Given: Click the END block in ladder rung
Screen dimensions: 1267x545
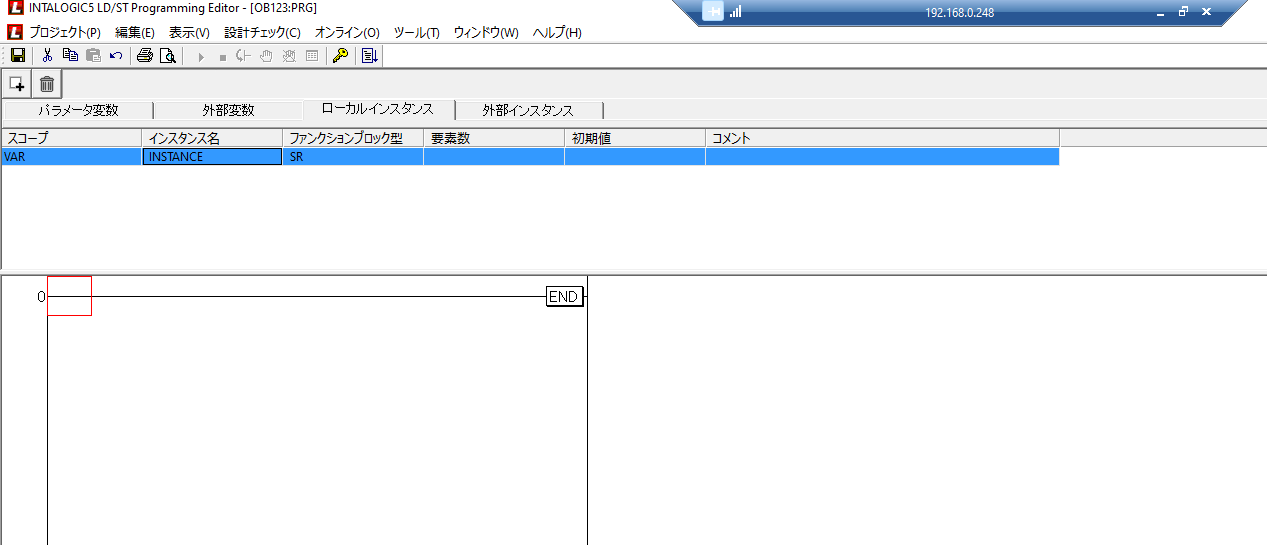Looking at the screenshot, I should coord(564,296).
